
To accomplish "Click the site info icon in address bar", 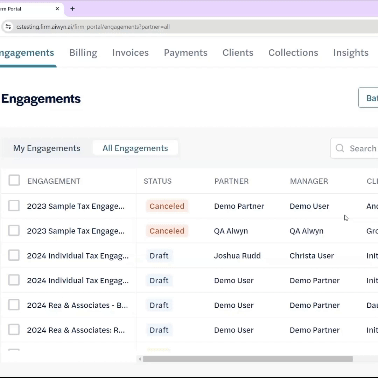I will [8, 26].
